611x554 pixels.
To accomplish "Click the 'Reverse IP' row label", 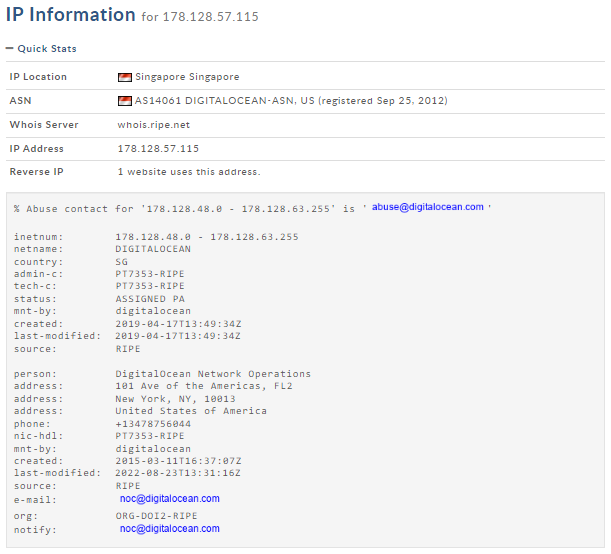I will [x=36, y=172].
